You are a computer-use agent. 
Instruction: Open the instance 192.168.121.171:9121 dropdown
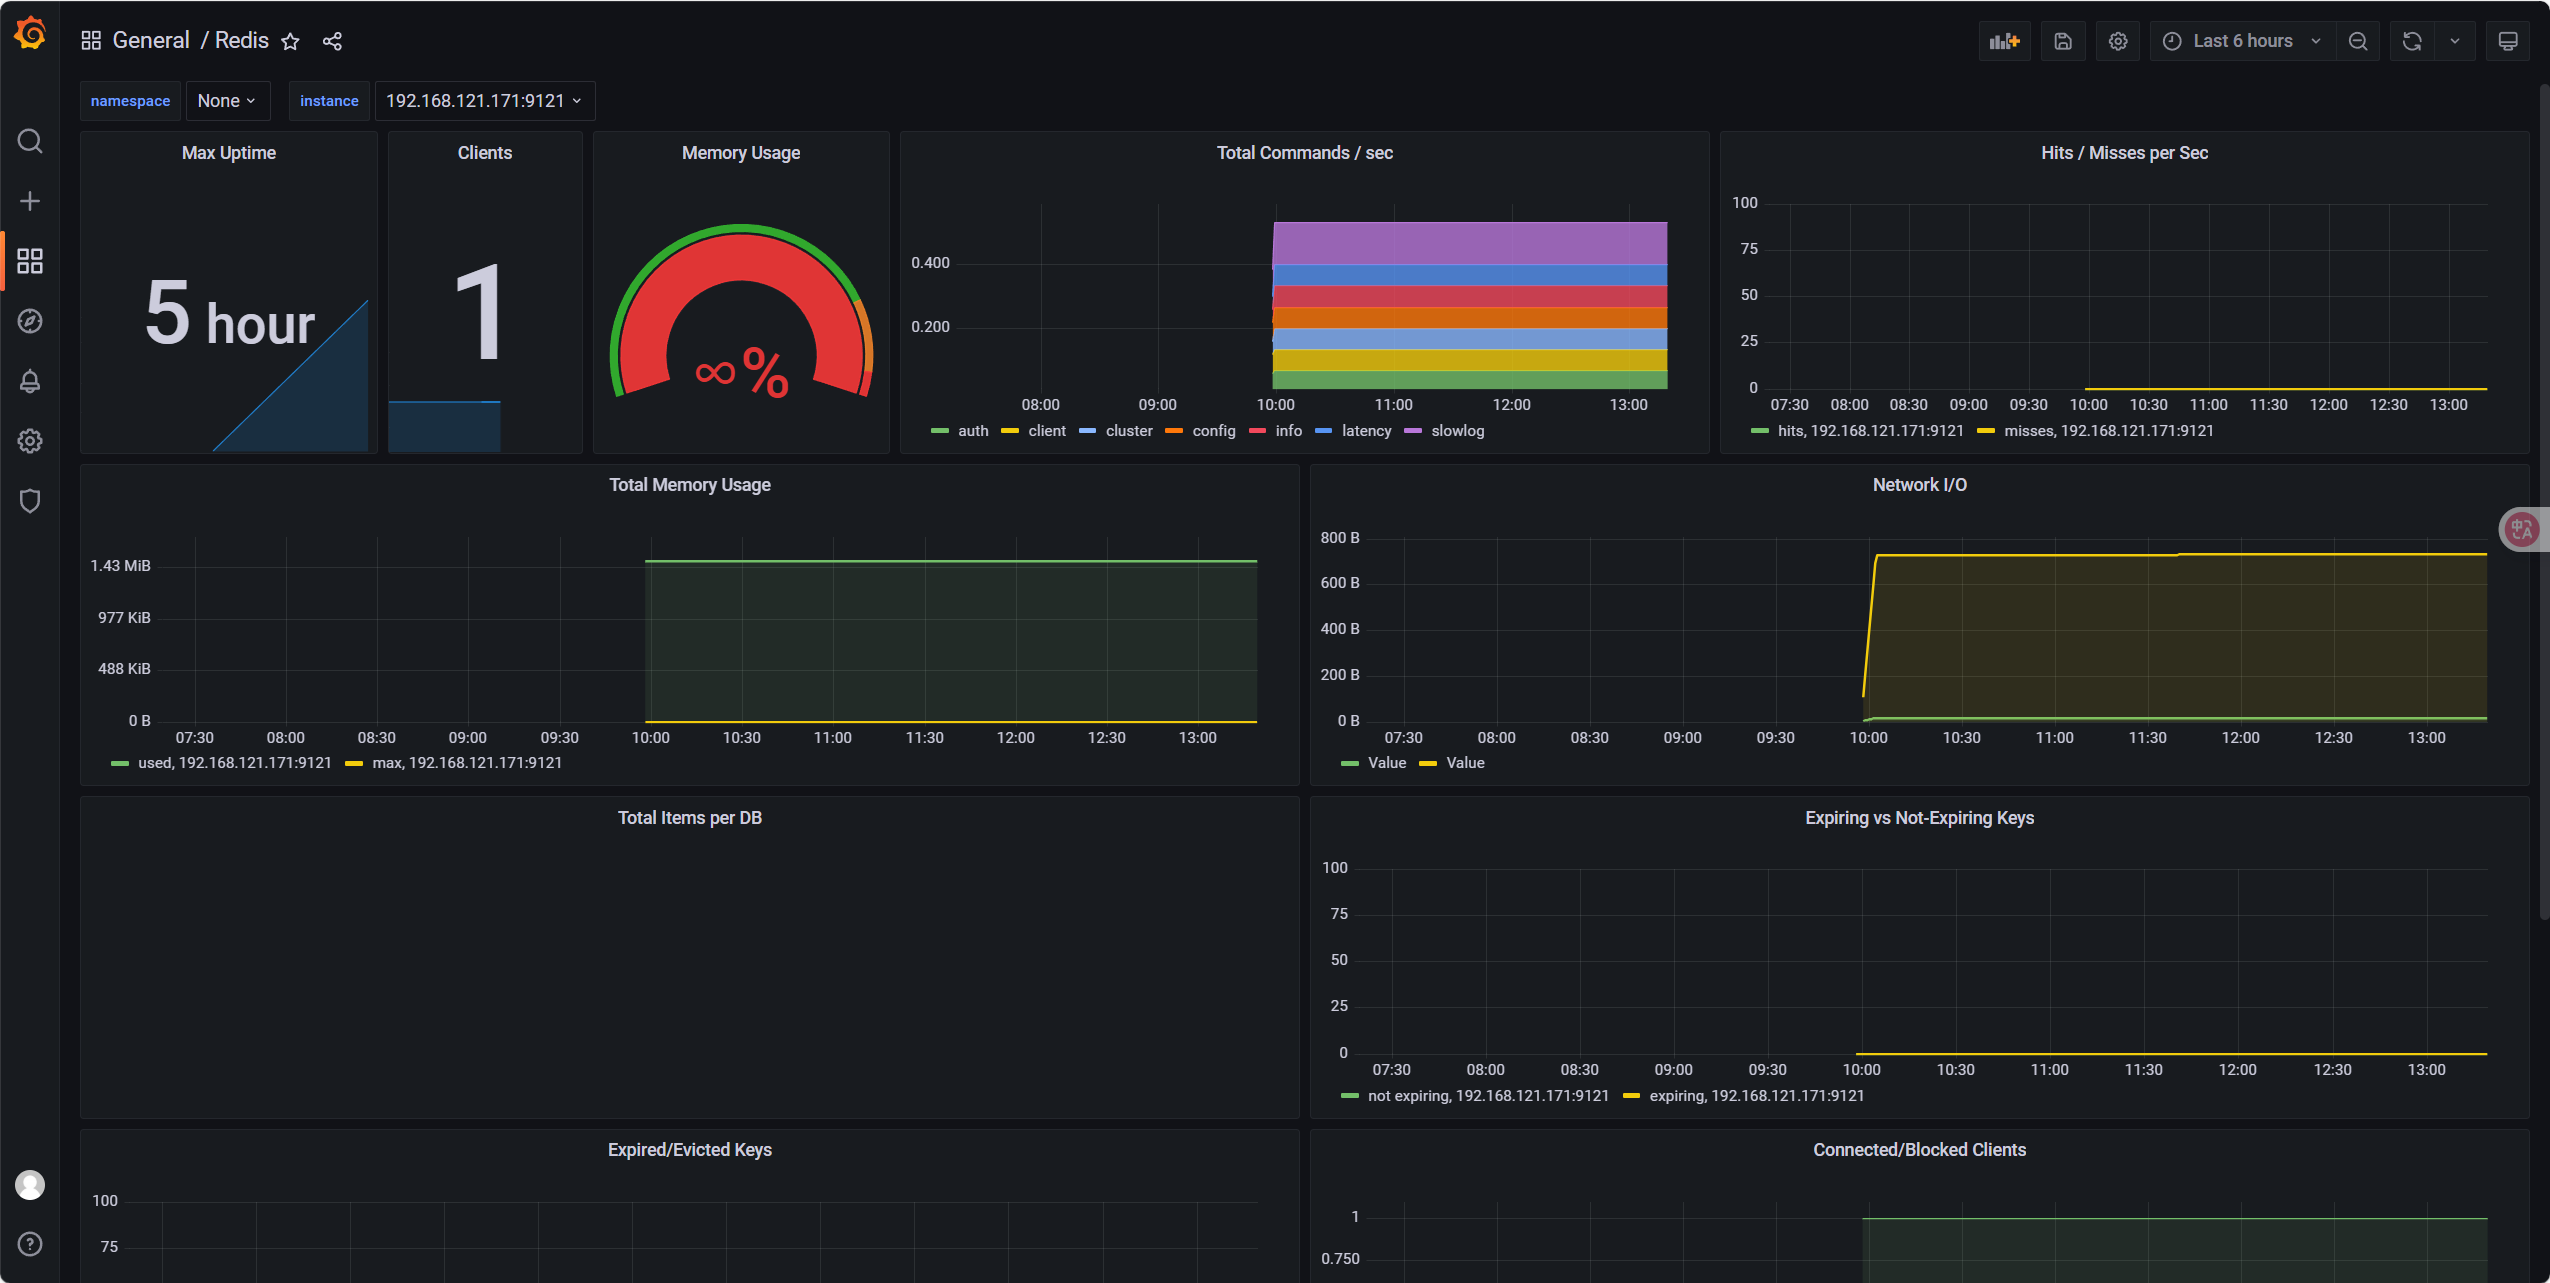pos(484,101)
